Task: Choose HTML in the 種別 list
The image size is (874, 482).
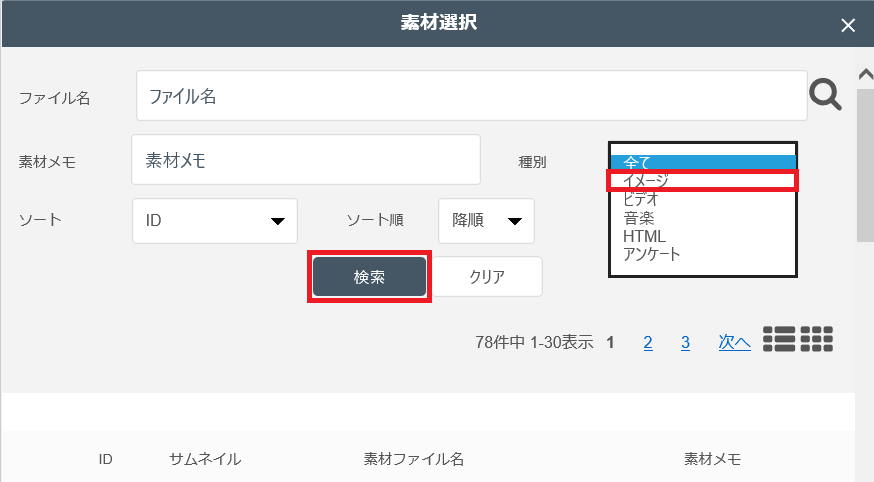Action: click(x=702, y=236)
